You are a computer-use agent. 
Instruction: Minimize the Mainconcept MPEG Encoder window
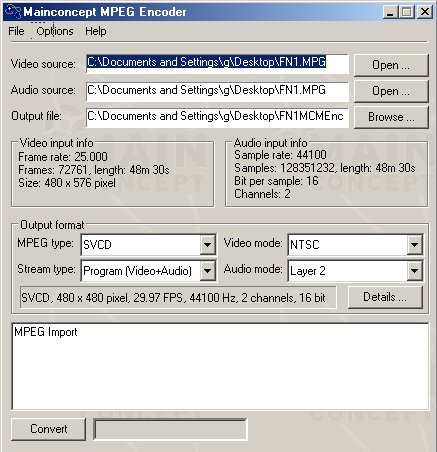(390, 12)
